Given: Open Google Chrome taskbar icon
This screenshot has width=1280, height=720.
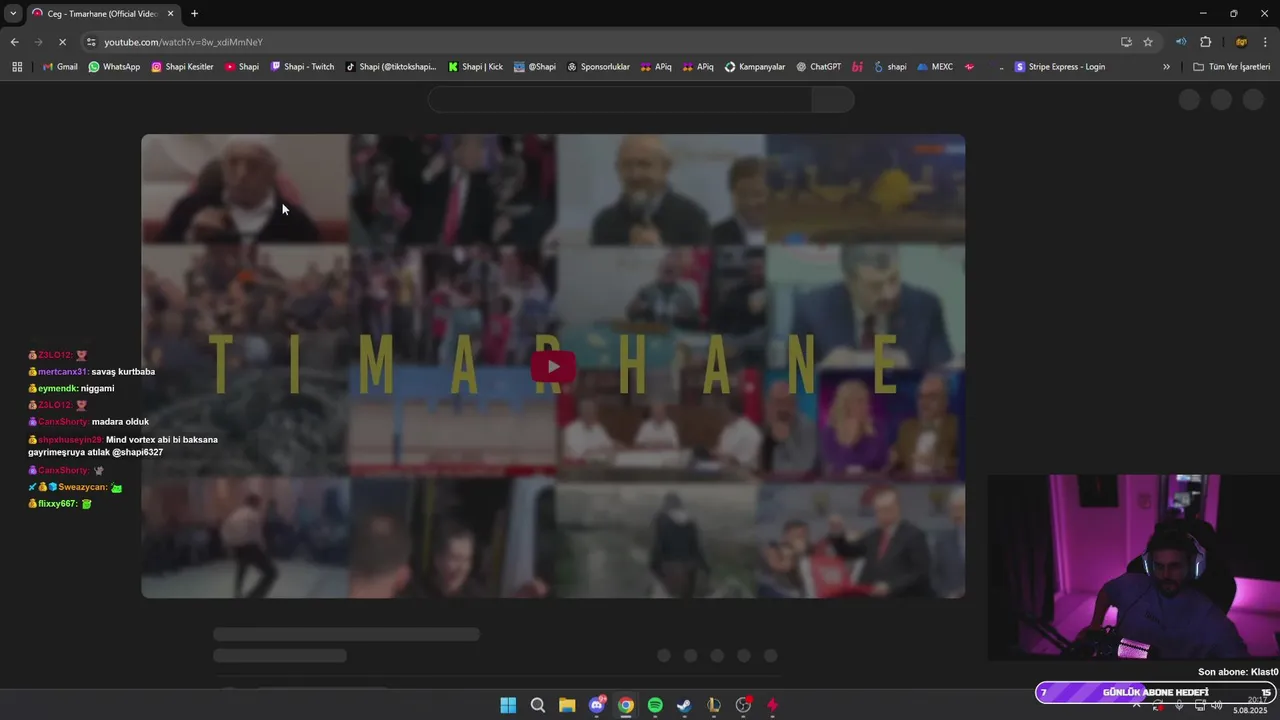Looking at the screenshot, I should pyautogui.click(x=626, y=705).
